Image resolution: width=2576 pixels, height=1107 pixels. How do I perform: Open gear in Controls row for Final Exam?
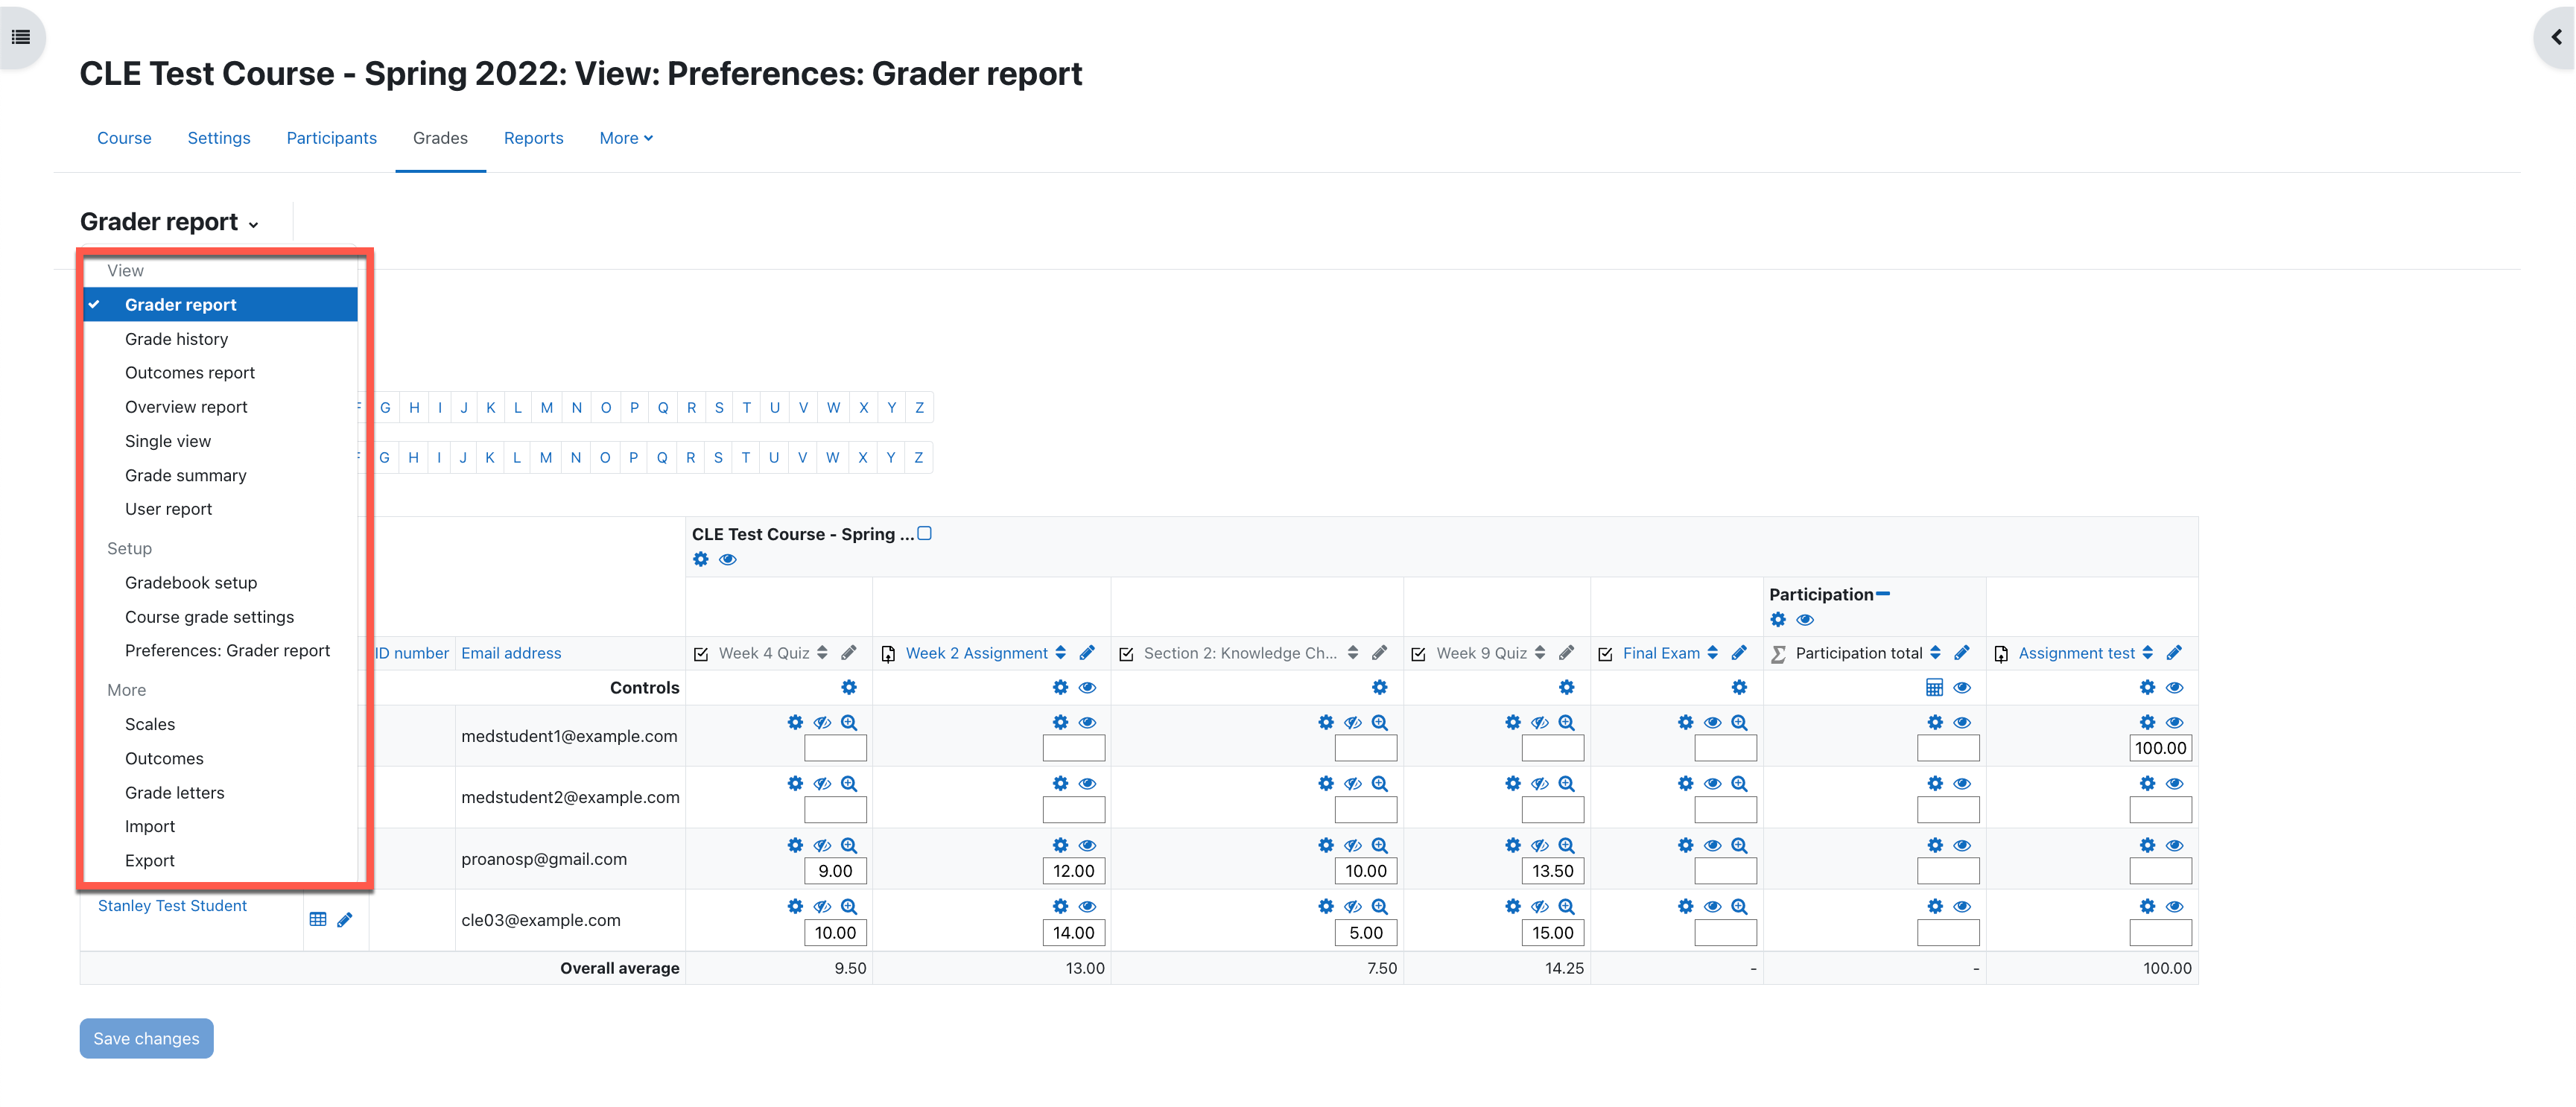1740,688
